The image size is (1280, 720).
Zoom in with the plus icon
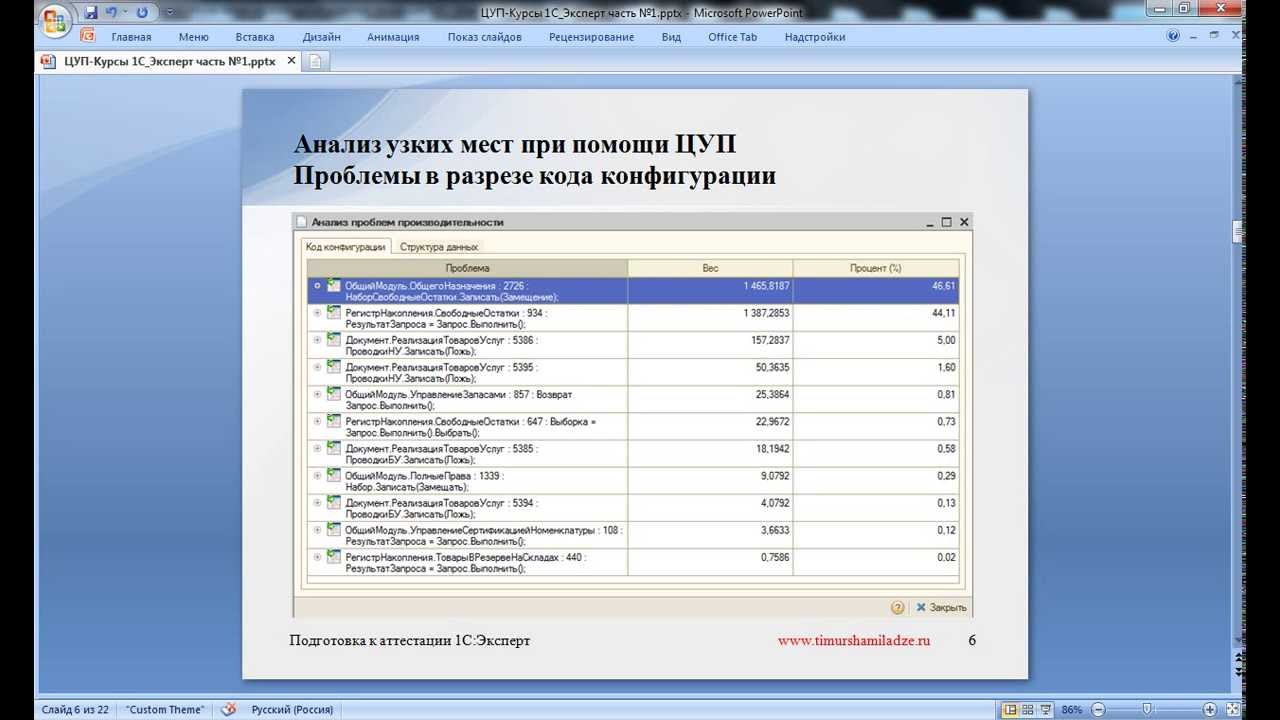[1210, 710]
